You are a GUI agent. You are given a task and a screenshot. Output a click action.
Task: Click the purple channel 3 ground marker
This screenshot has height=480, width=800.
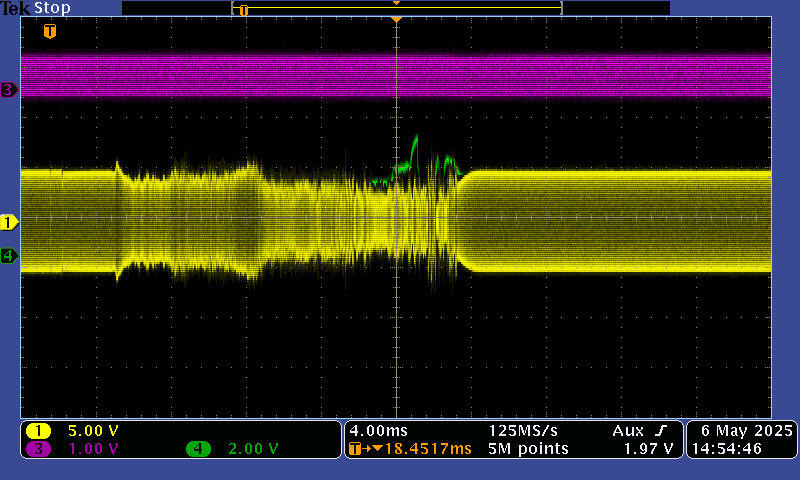point(9,90)
